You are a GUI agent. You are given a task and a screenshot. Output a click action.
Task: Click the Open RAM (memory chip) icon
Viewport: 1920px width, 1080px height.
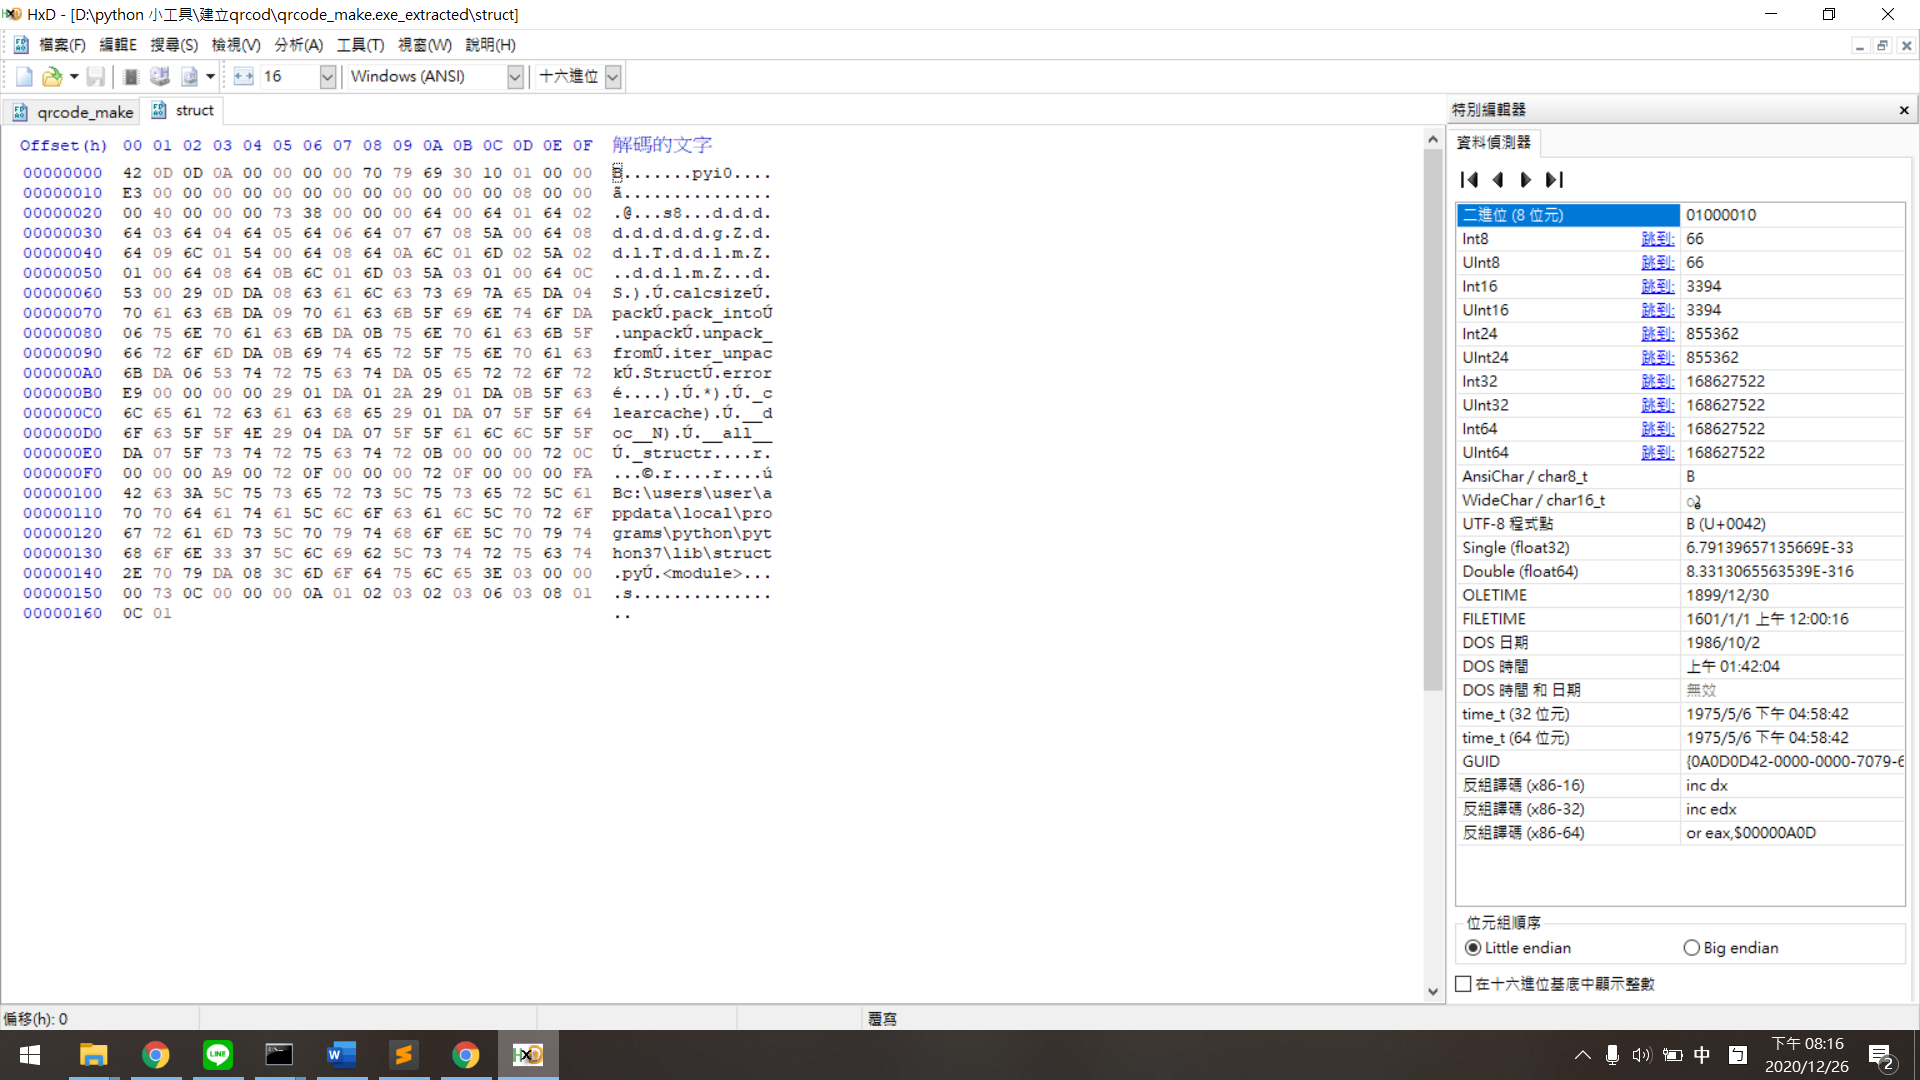[130, 77]
